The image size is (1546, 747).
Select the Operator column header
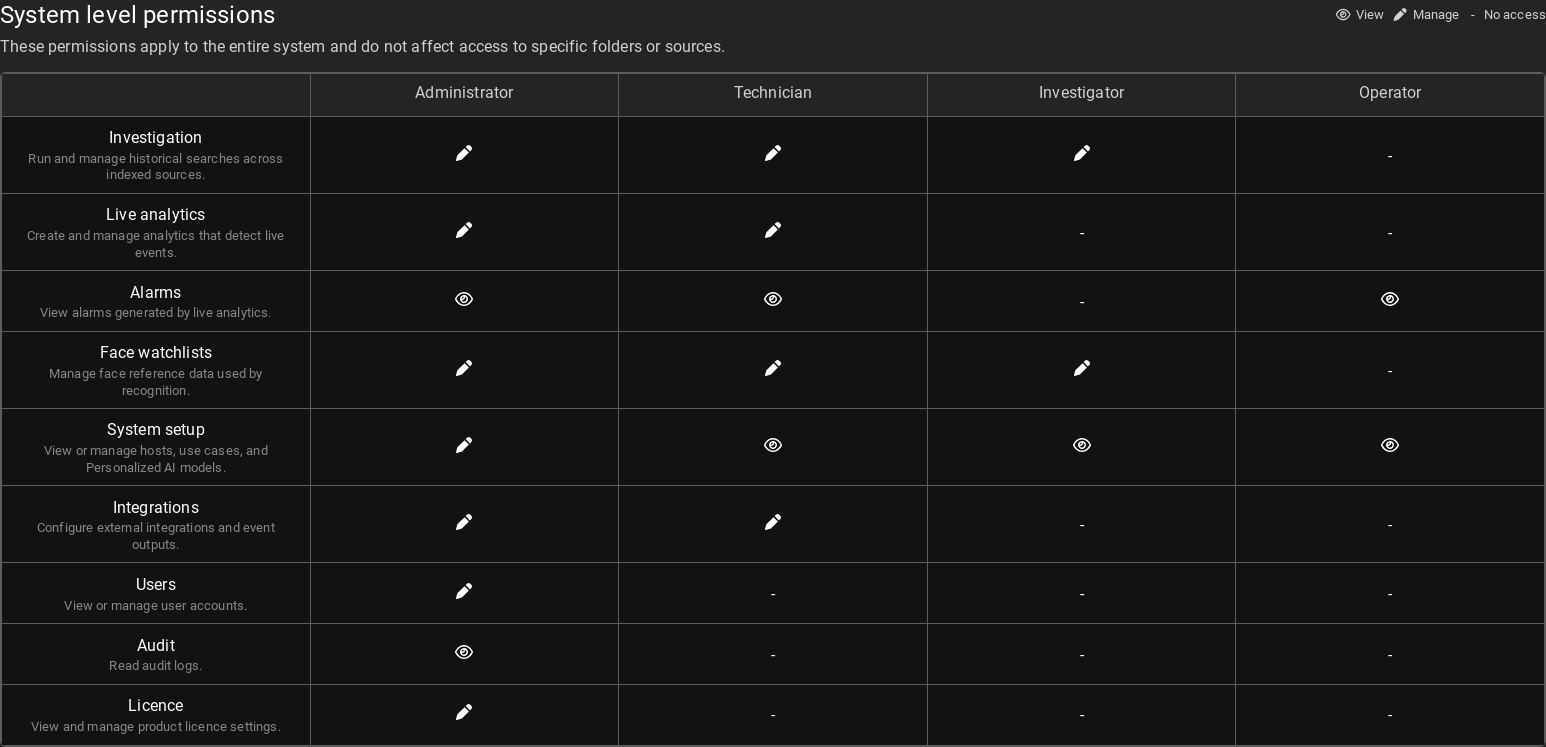click(x=1390, y=93)
